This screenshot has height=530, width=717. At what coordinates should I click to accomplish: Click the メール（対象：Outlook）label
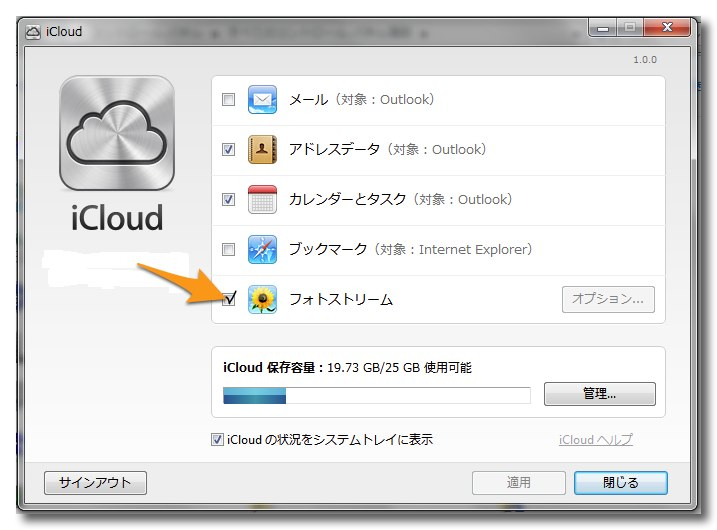(x=361, y=99)
